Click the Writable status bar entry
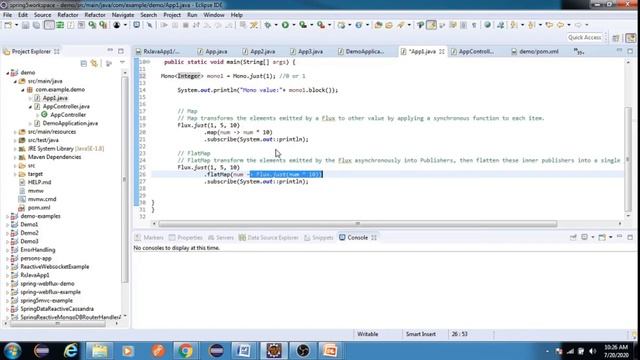The width and height of the screenshot is (640, 360). pos(368,334)
